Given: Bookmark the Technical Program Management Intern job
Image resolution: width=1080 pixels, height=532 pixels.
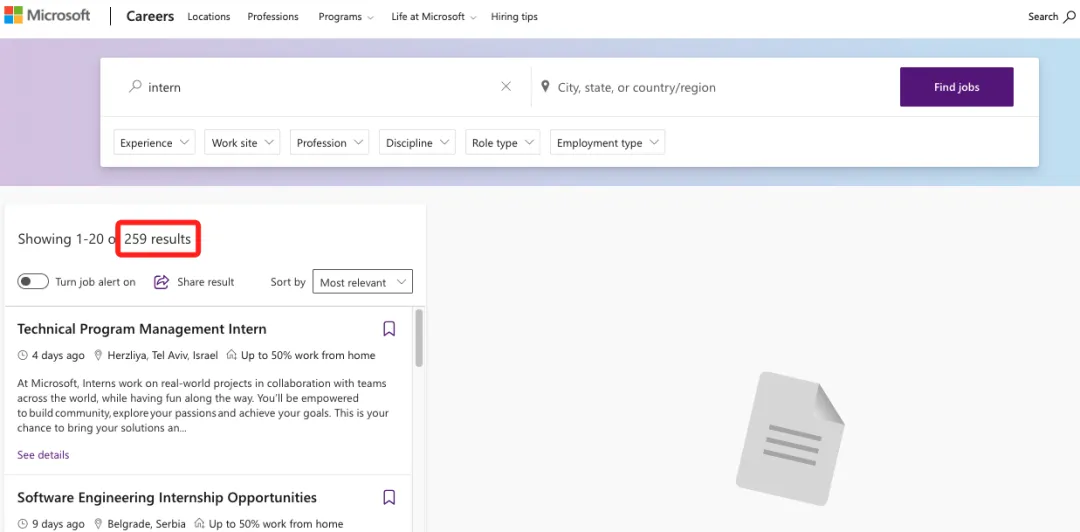Looking at the screenshot, I should pos(389,329).
